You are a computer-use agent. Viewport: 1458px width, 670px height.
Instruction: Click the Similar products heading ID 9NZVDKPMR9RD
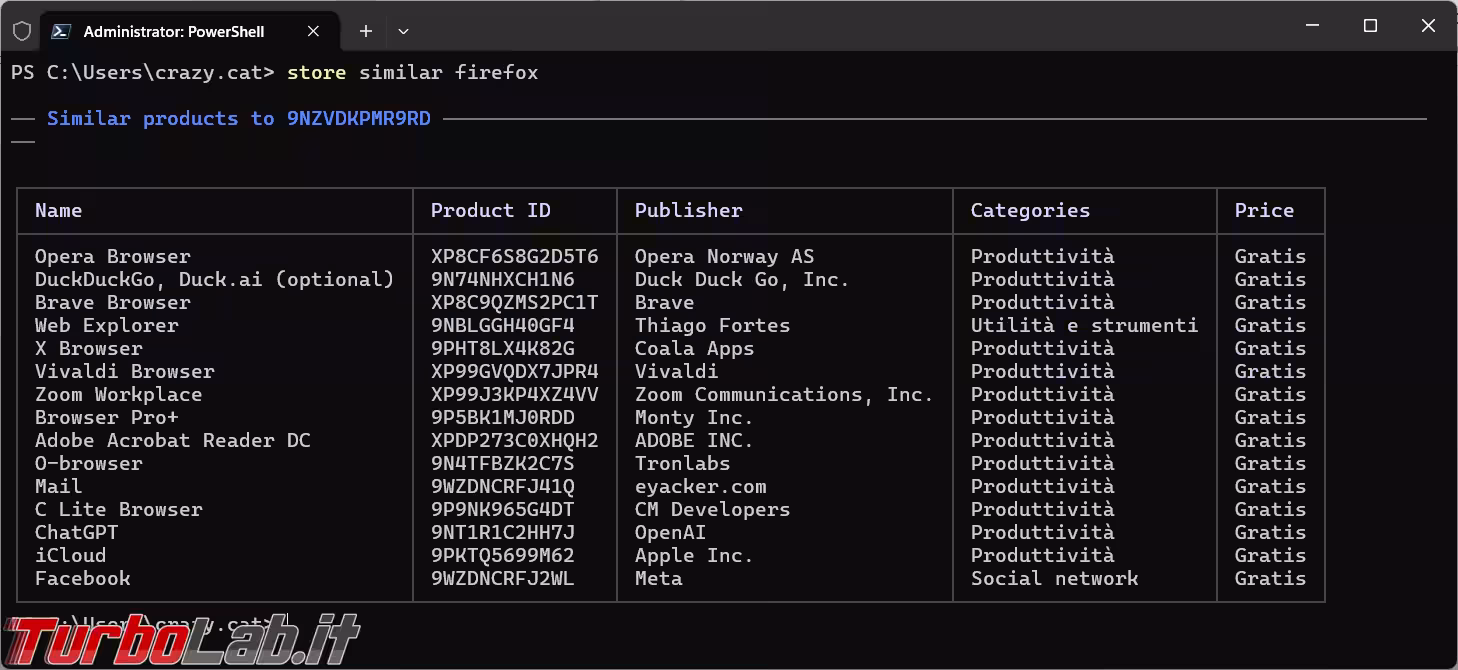click(358, 118)
